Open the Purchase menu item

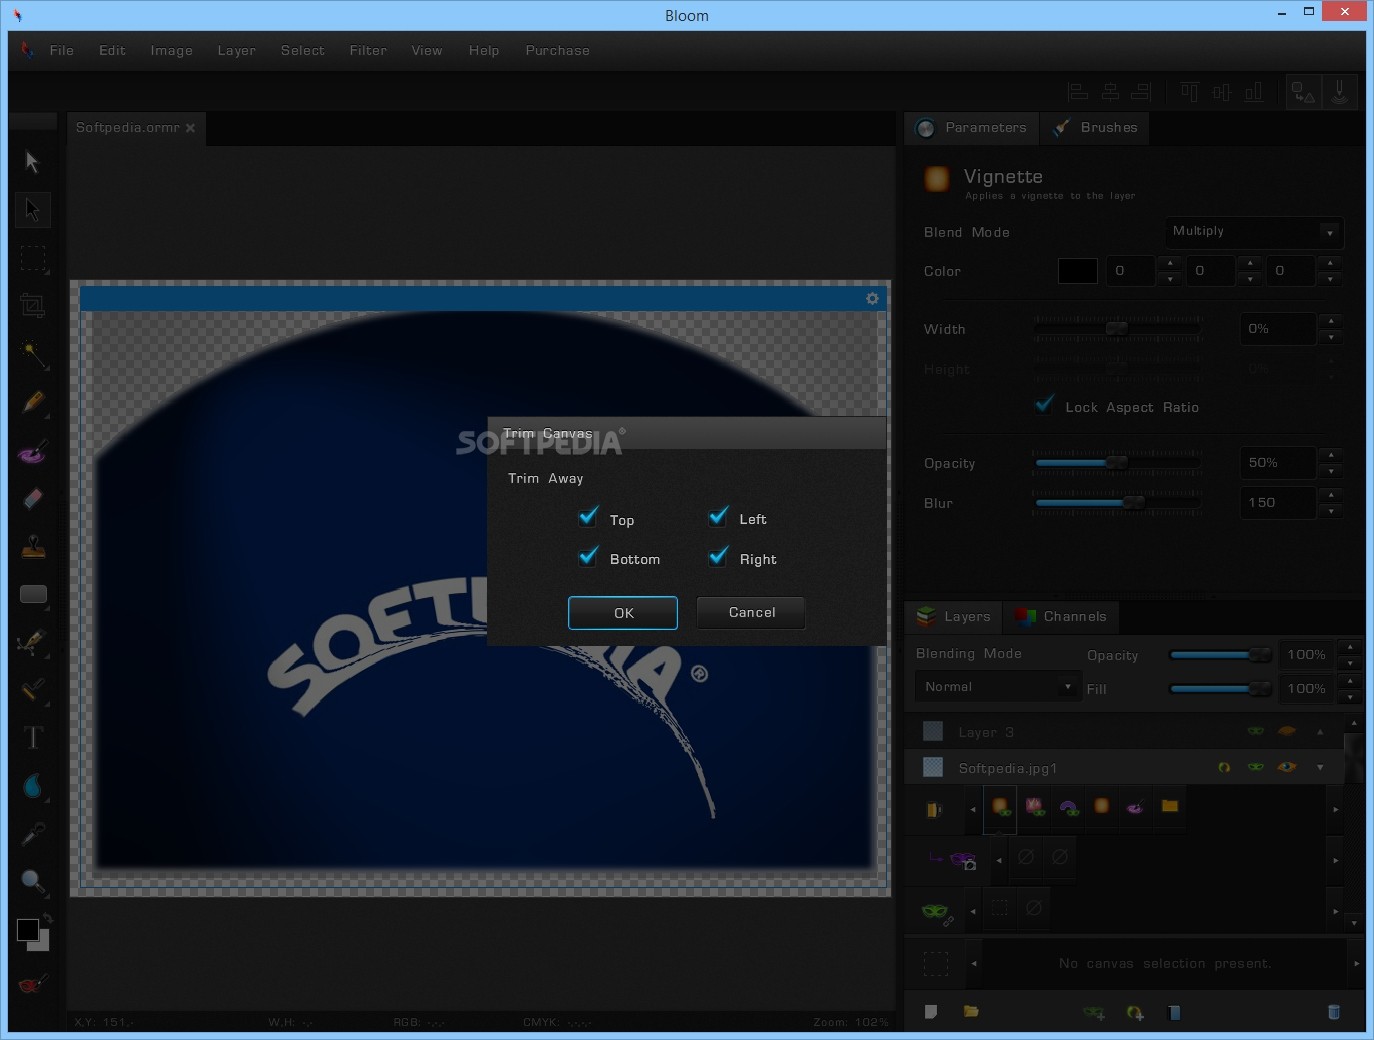(558, 51)
